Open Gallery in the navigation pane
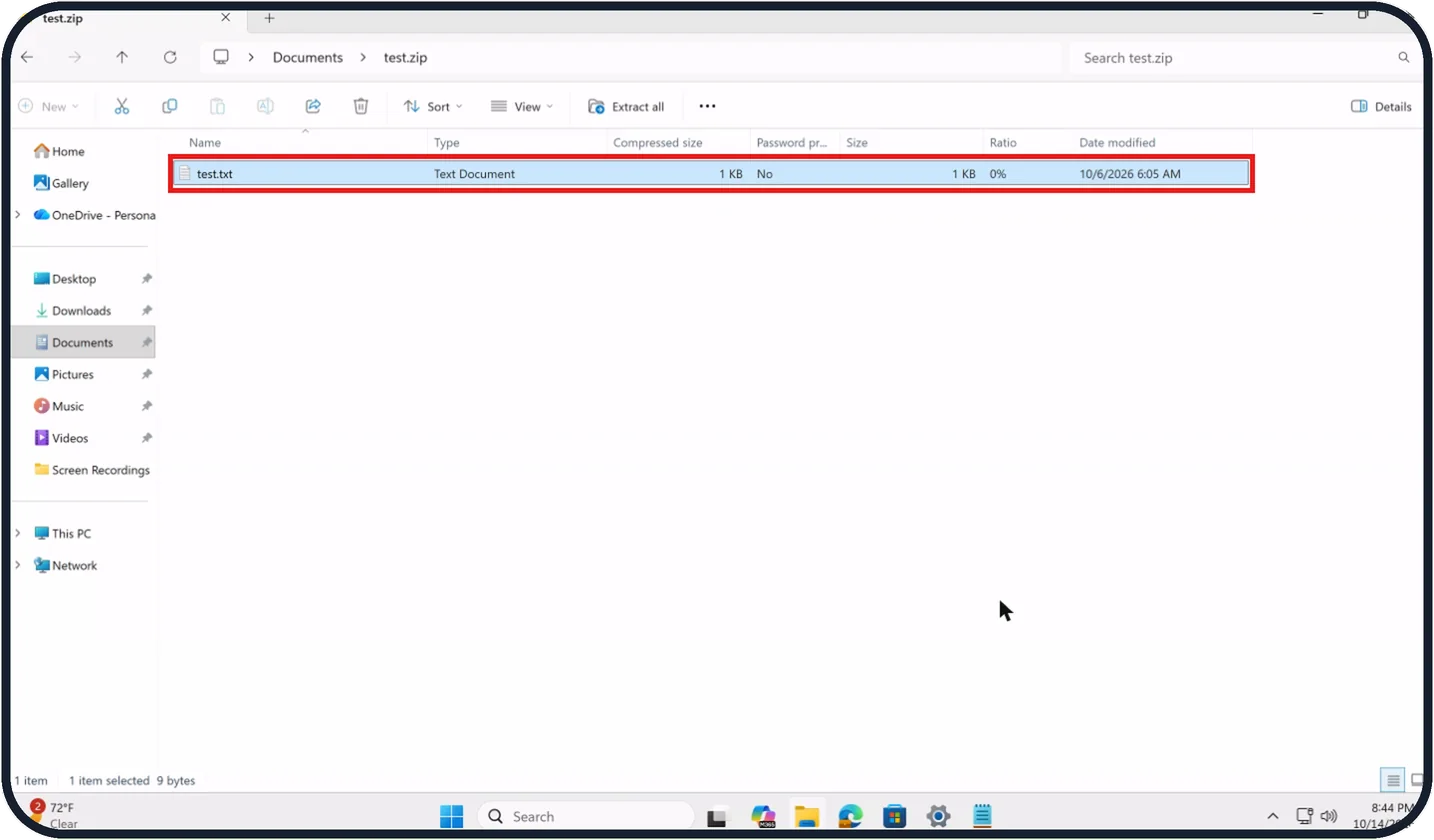Viewport: 1434px width, 840px height. 61,184
